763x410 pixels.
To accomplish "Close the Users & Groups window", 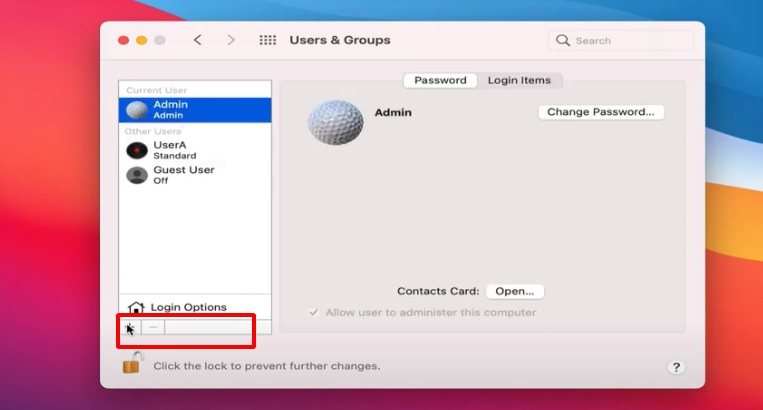I will click(124, 40).
